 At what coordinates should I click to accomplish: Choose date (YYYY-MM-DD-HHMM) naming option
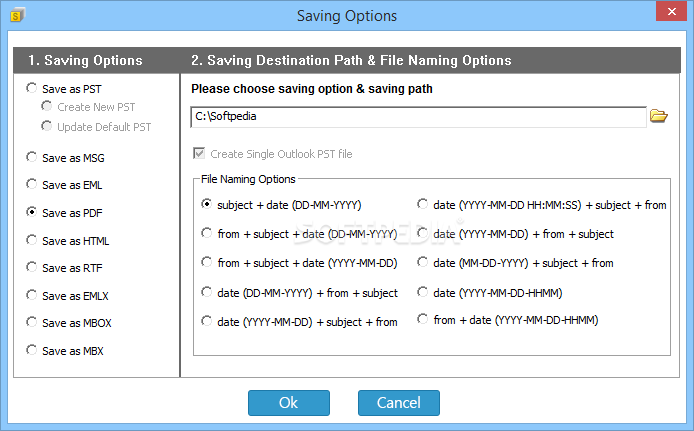click(490, 292)
